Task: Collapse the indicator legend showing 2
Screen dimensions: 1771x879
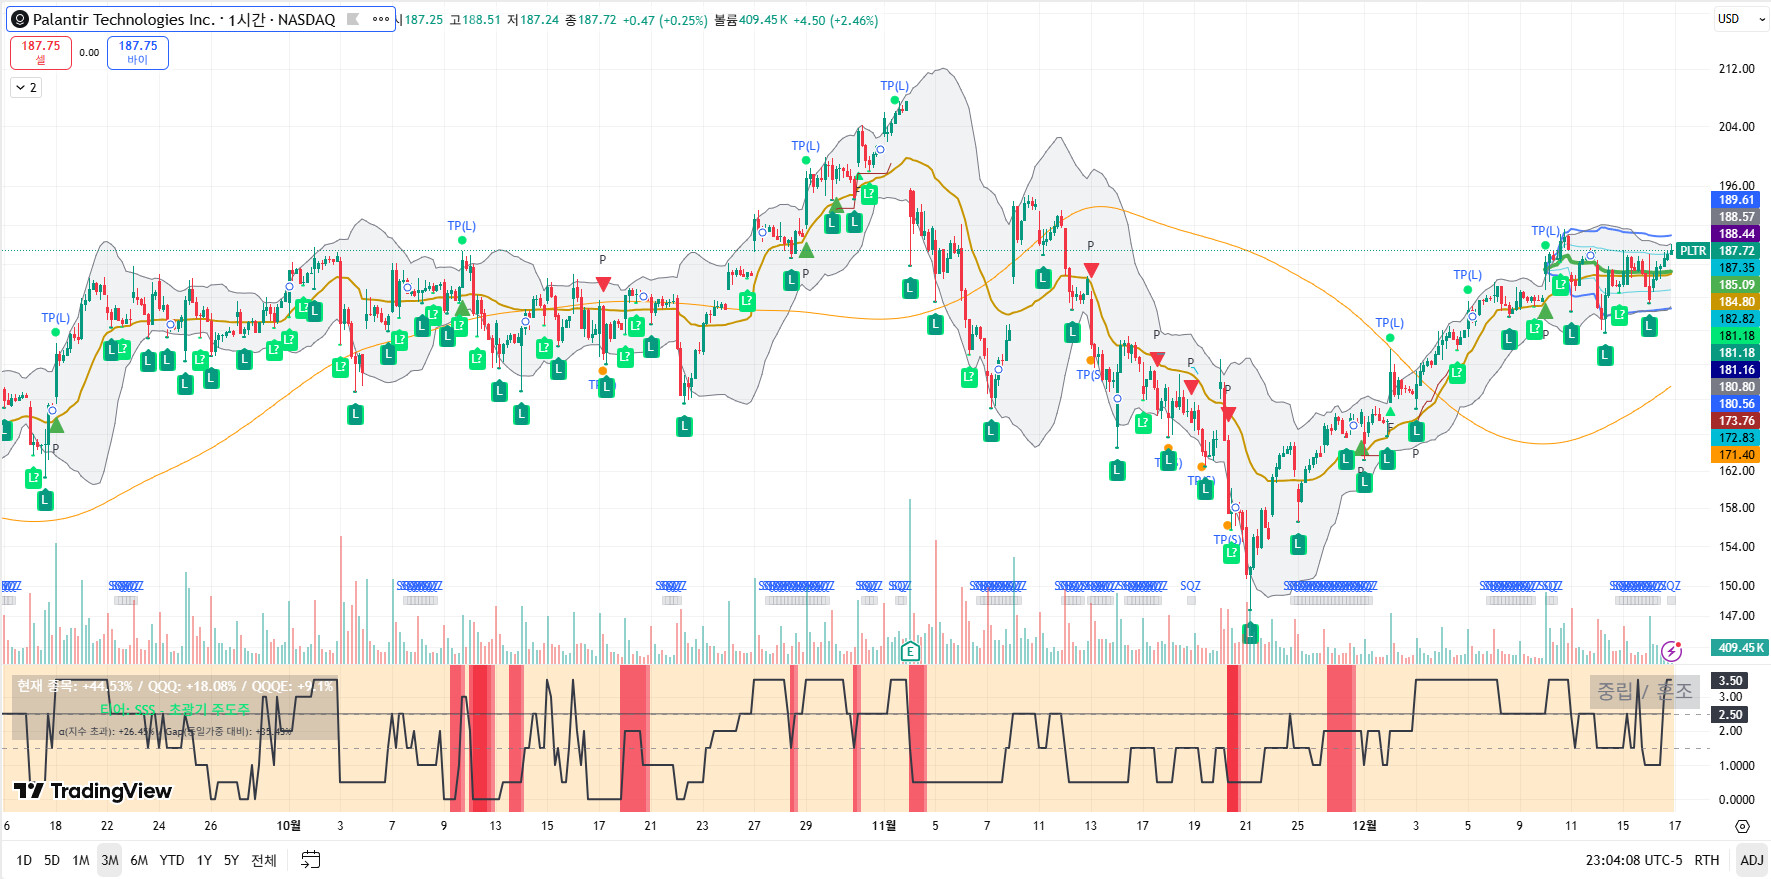Action: pos(26,88)
